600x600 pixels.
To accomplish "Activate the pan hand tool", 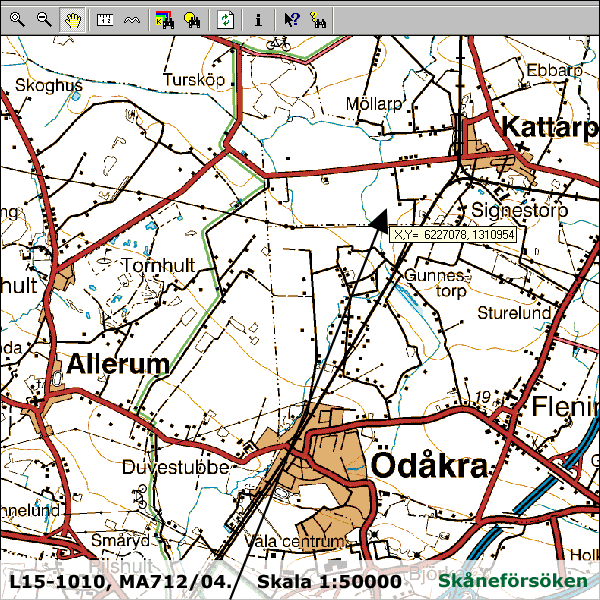I will pos(70,18).
